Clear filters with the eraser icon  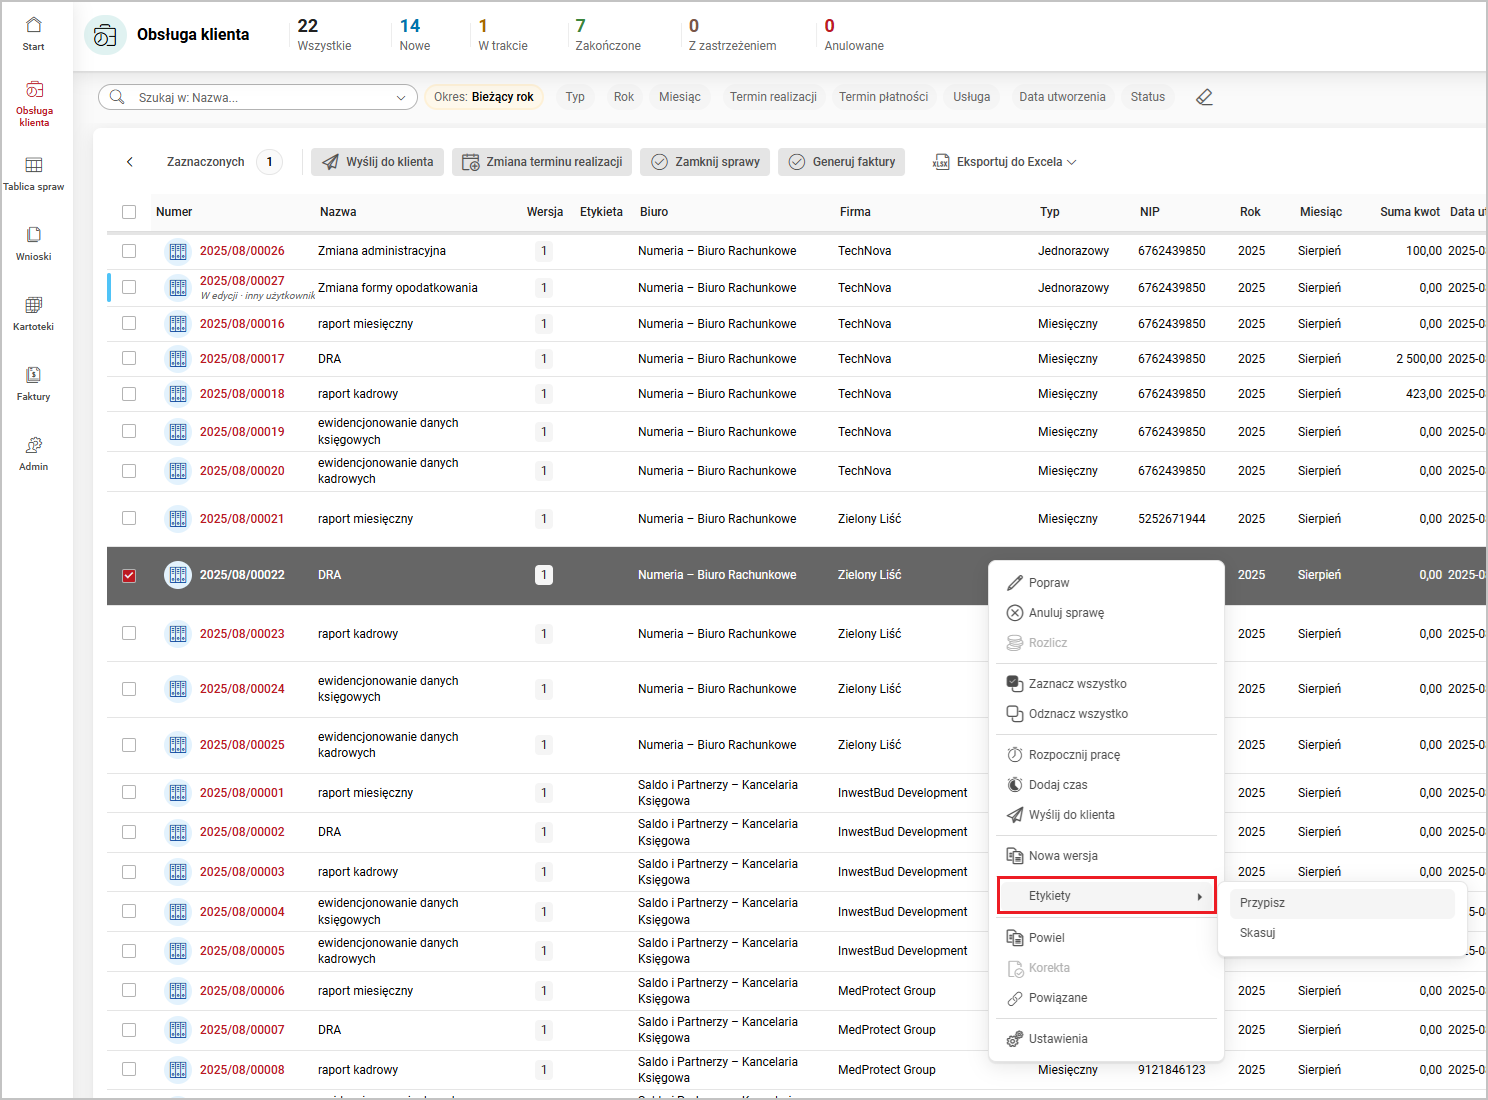click(1204, 97)
